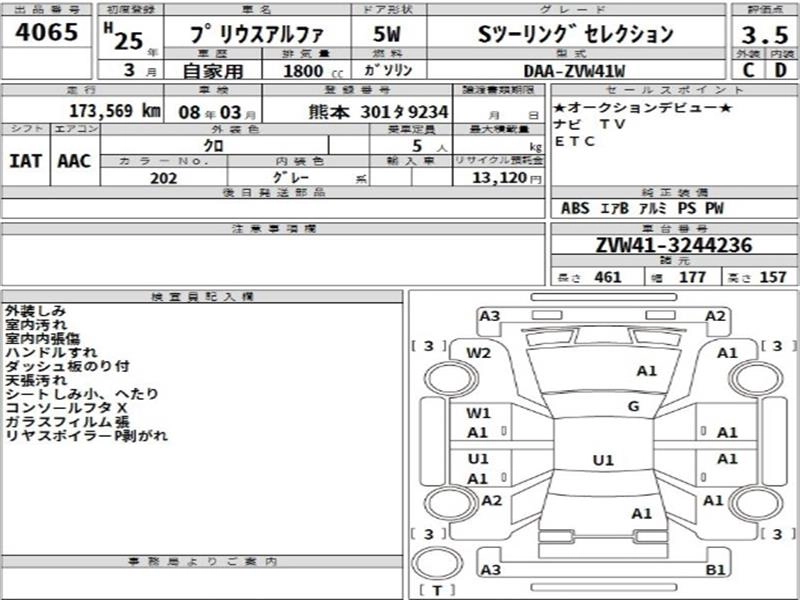Select the length value 461

[x=608, y=277]
